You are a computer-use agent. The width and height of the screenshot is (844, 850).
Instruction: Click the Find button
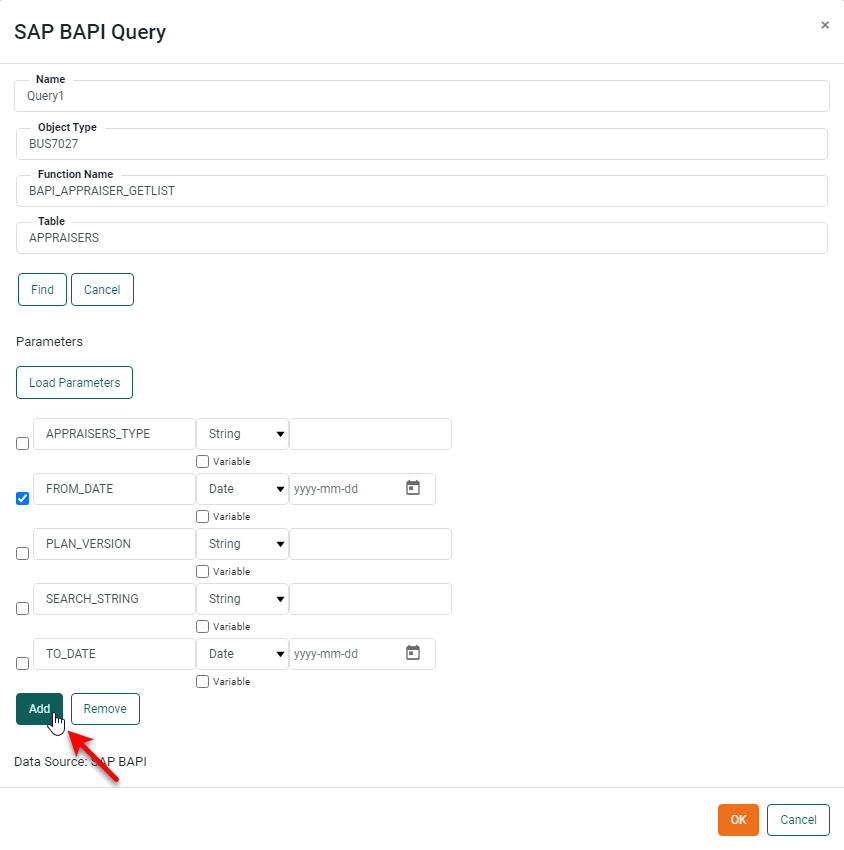(x=41, y=289)
